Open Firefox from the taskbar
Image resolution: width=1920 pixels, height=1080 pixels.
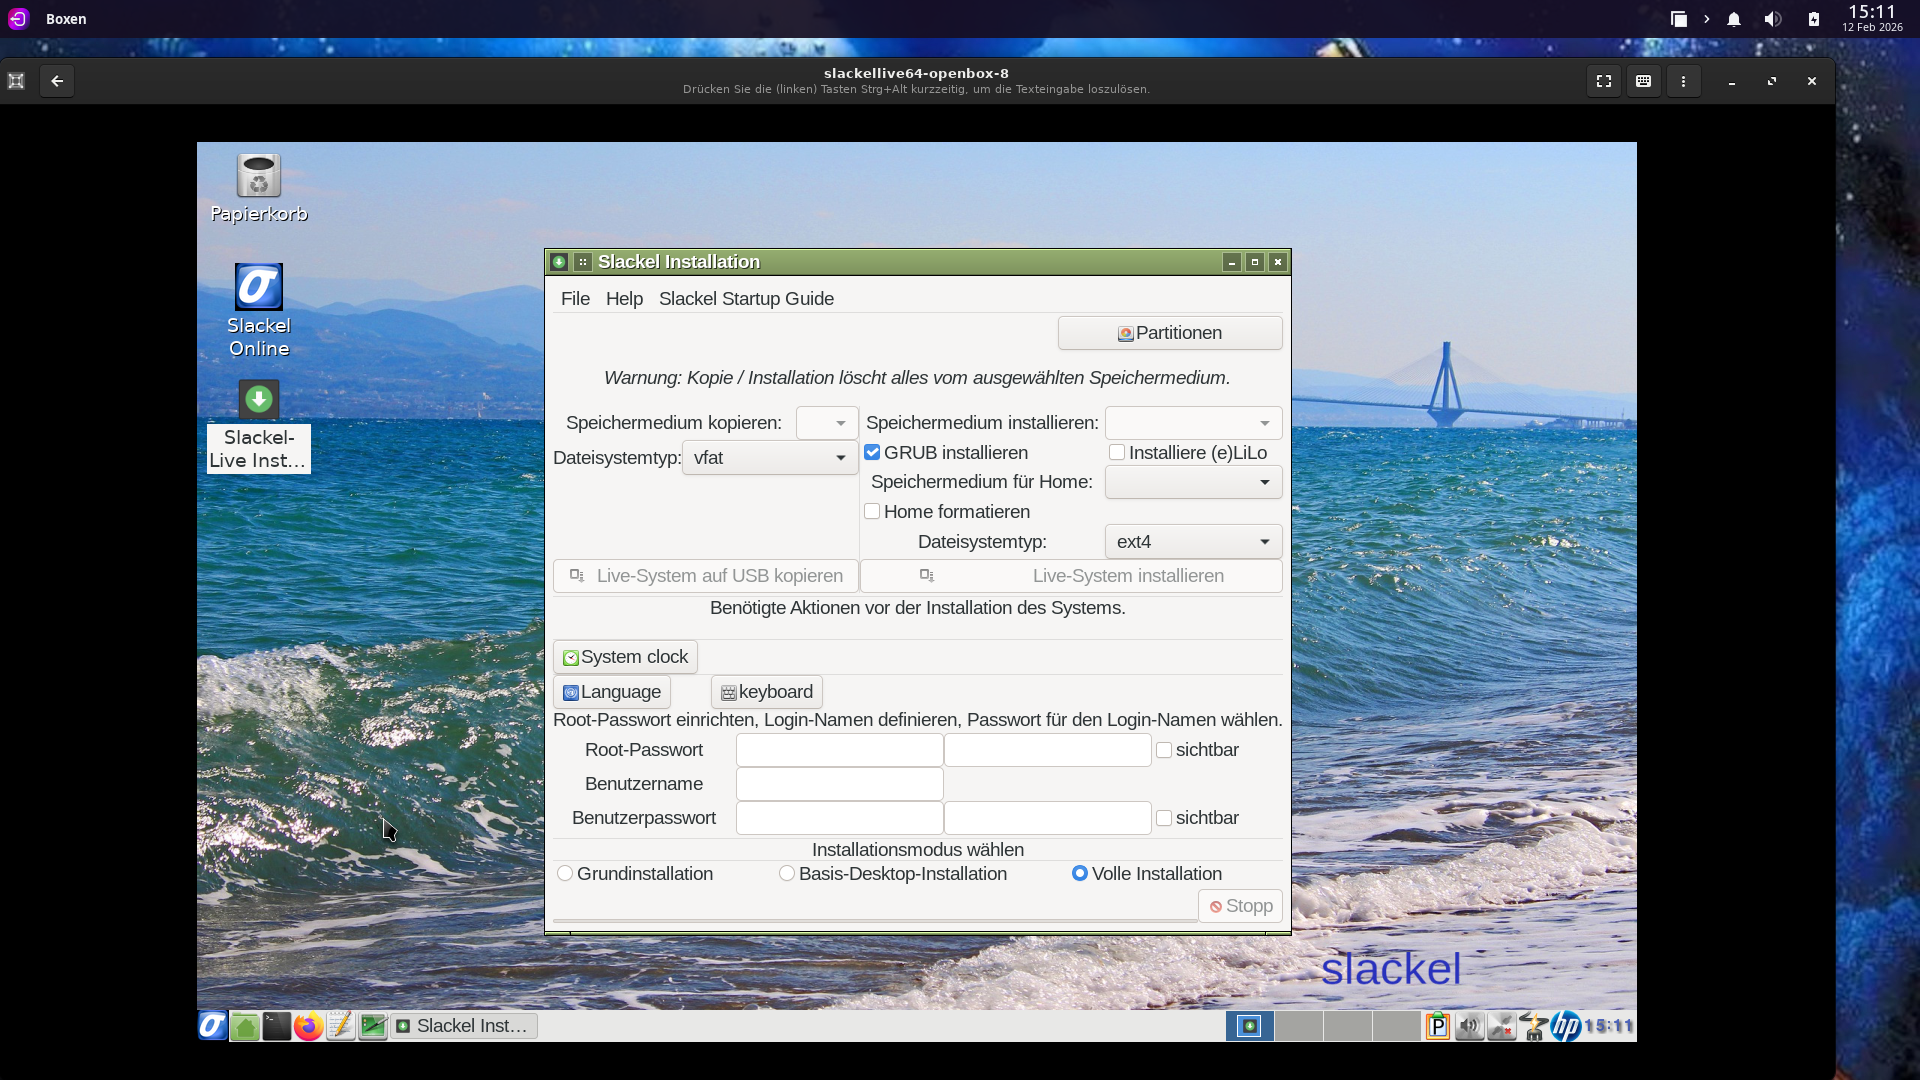point(308,1026)
